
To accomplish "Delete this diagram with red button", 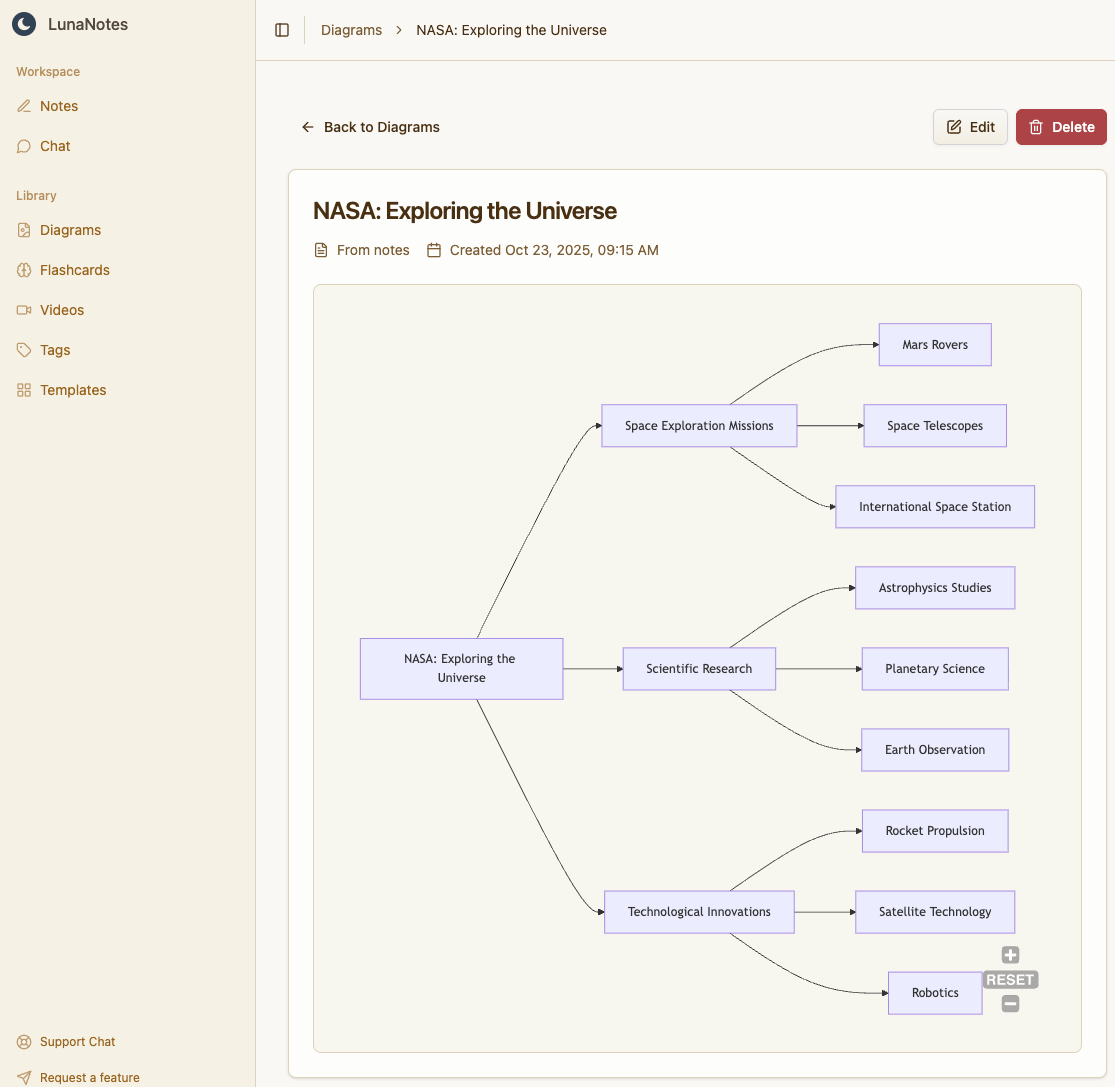I will 1061,127.
